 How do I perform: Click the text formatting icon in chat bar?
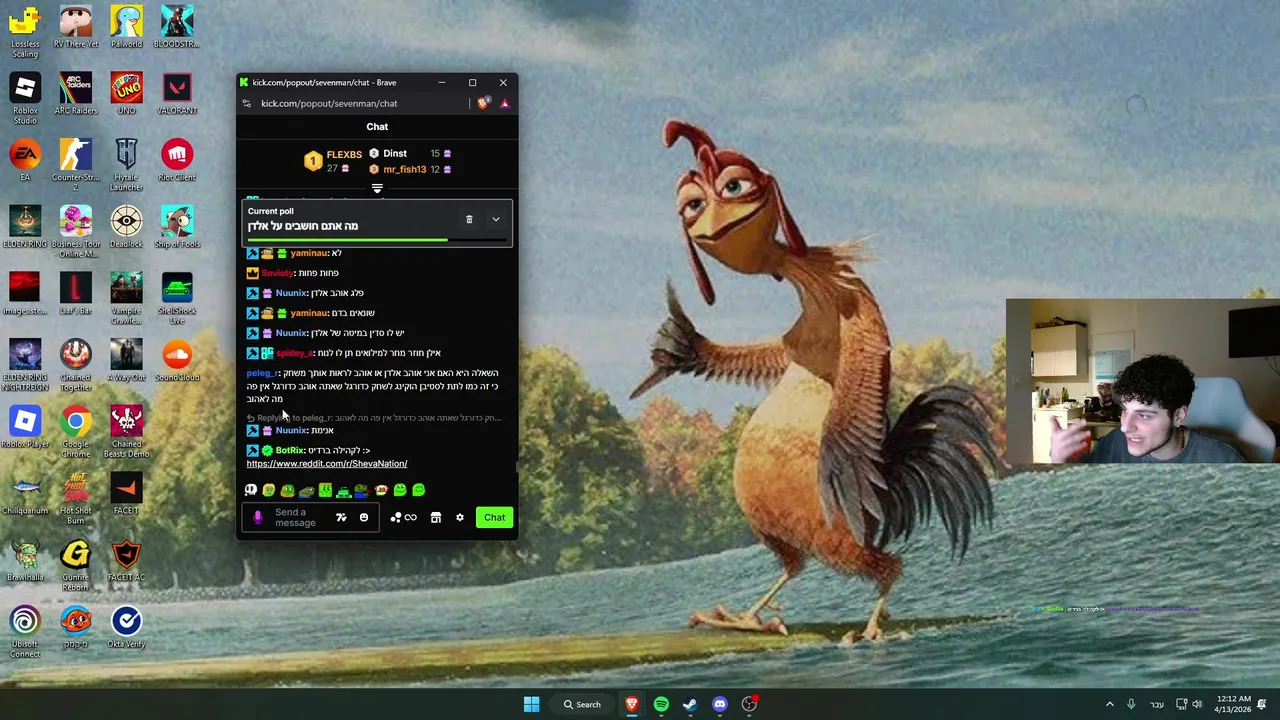(x=341, y=517)
